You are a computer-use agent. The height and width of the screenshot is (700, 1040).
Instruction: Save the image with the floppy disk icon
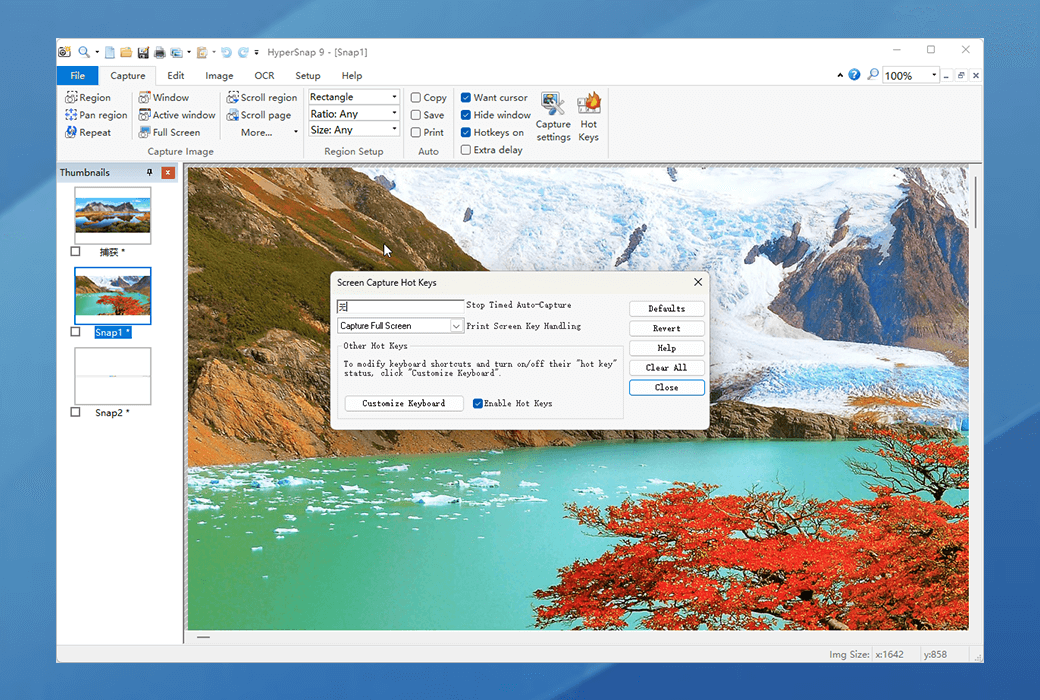(143, 52)
